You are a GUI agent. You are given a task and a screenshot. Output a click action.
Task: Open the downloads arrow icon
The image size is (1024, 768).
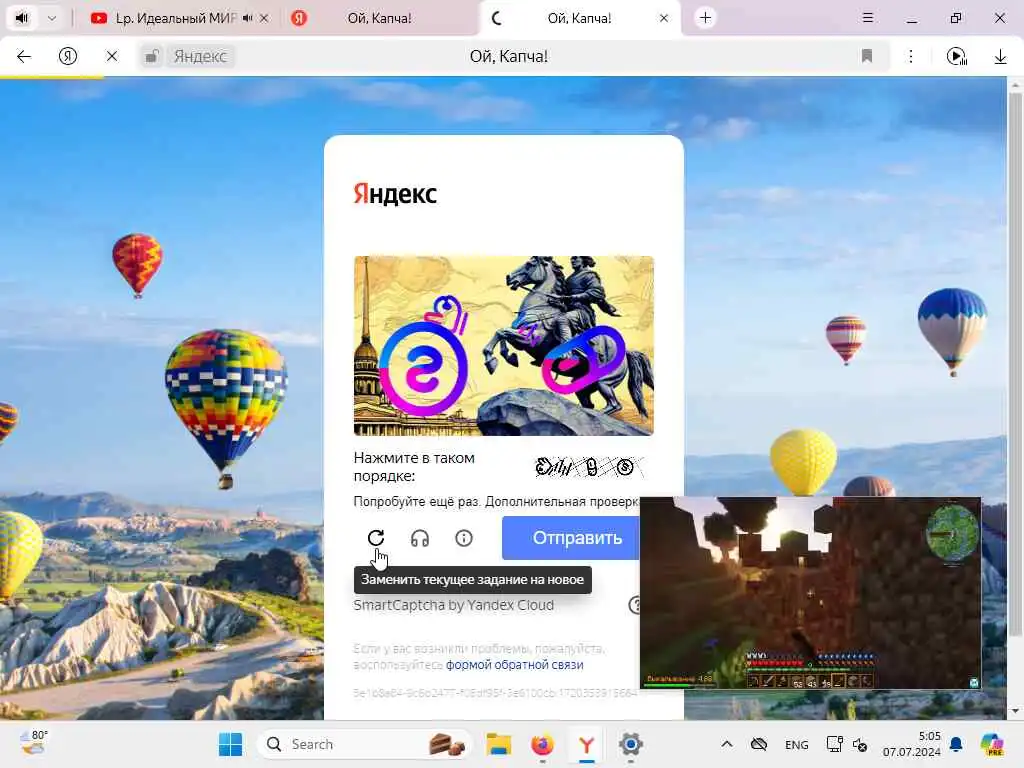pos(1000,57)
